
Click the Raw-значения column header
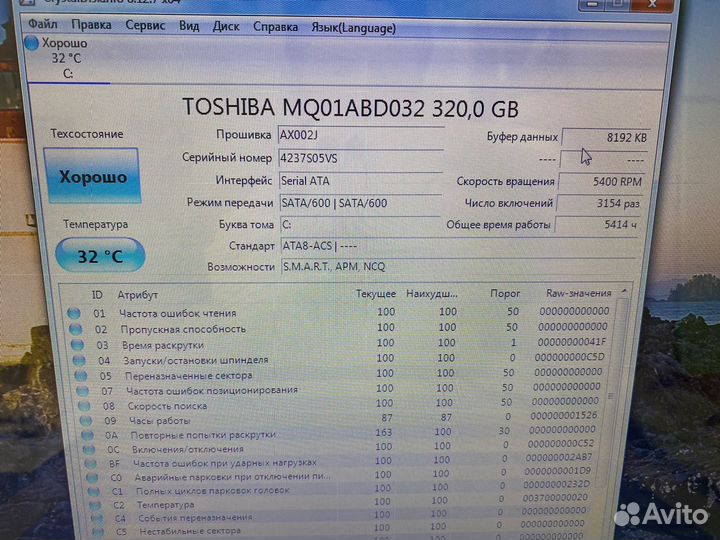(579, 293)
